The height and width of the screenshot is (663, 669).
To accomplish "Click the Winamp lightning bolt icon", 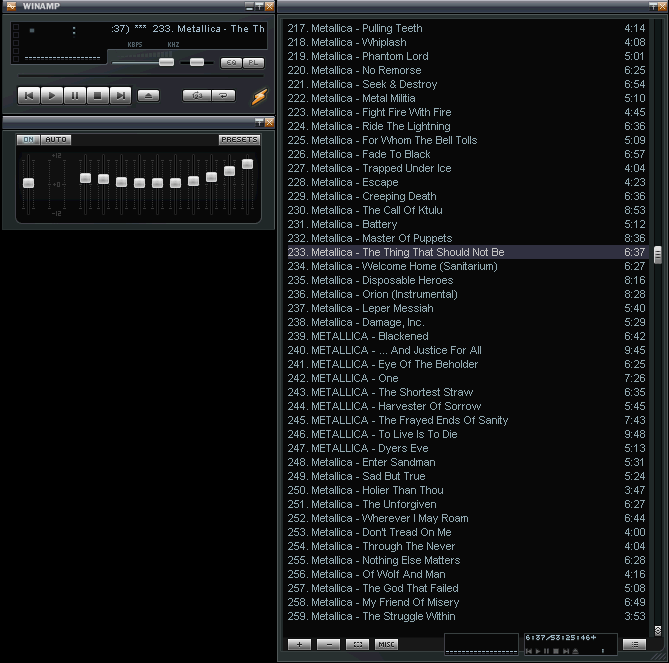I will point(259,97).
